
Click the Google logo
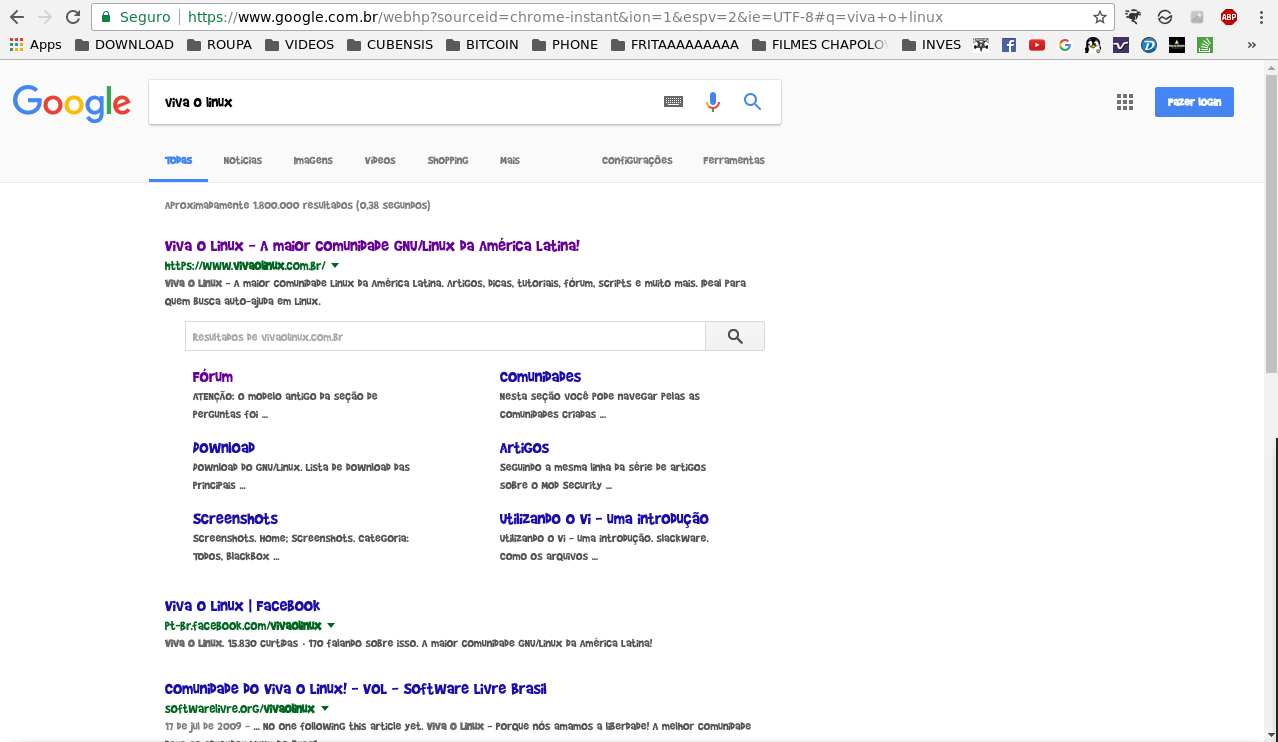coord(72,104)
